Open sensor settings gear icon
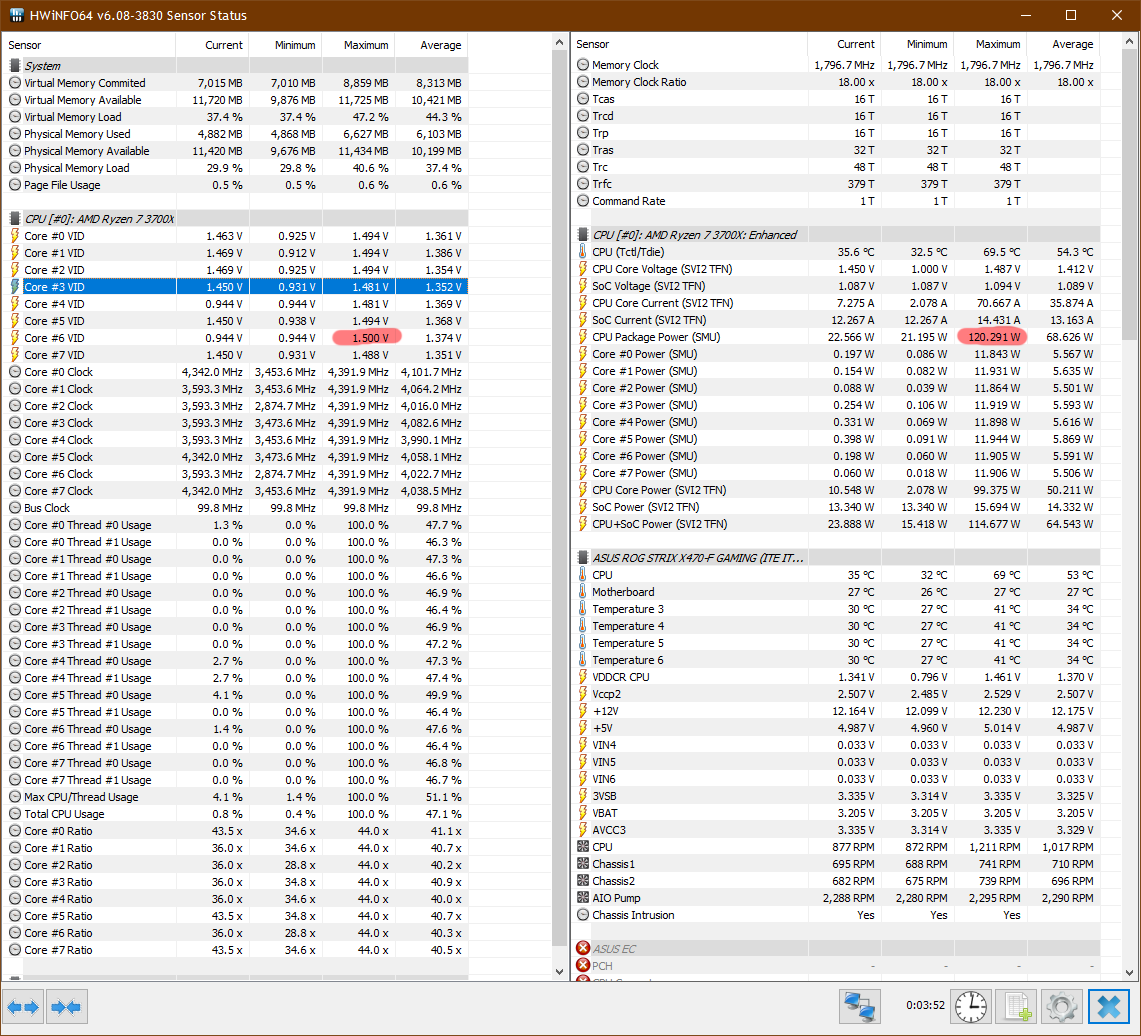 tap(1061, 1007)
